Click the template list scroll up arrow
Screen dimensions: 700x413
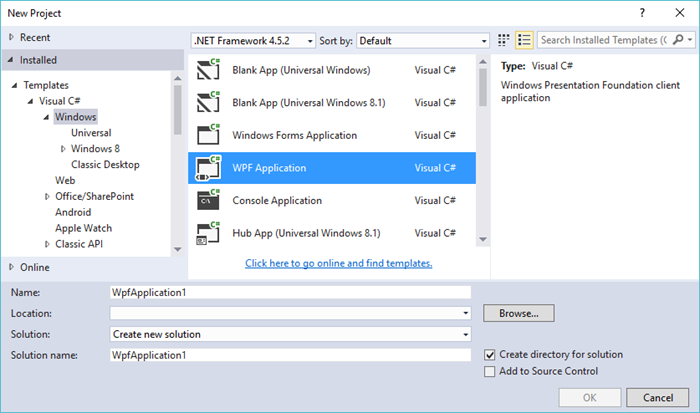(x=483, y=61)
